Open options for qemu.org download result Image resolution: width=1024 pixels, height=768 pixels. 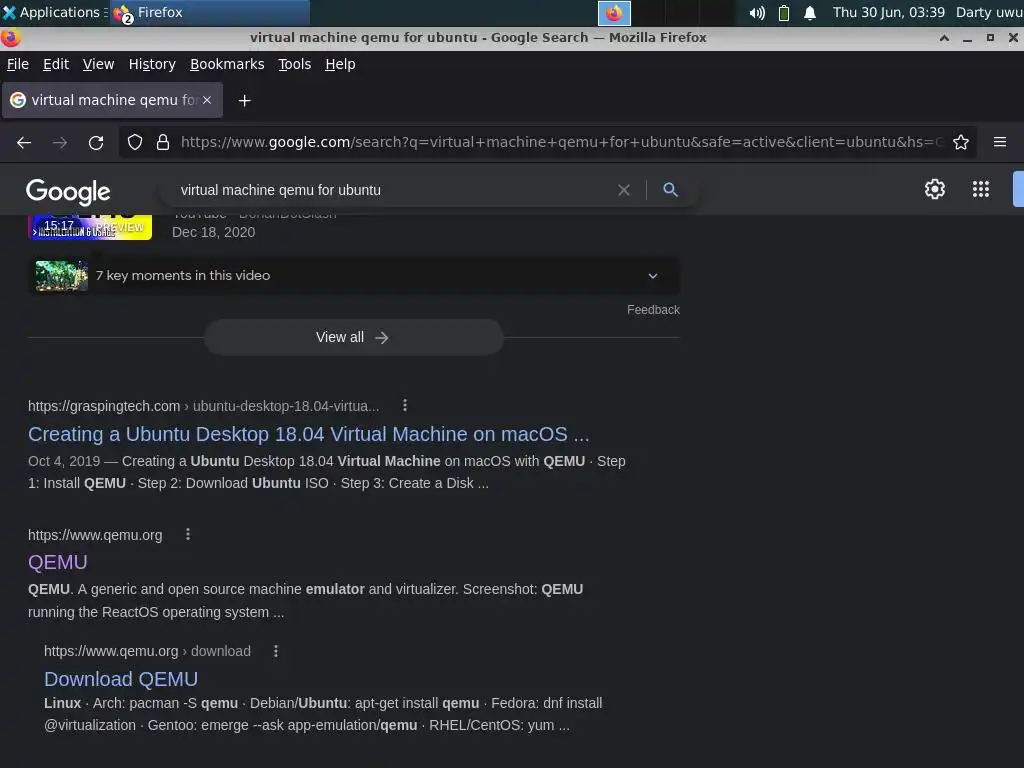click(276, 651)
